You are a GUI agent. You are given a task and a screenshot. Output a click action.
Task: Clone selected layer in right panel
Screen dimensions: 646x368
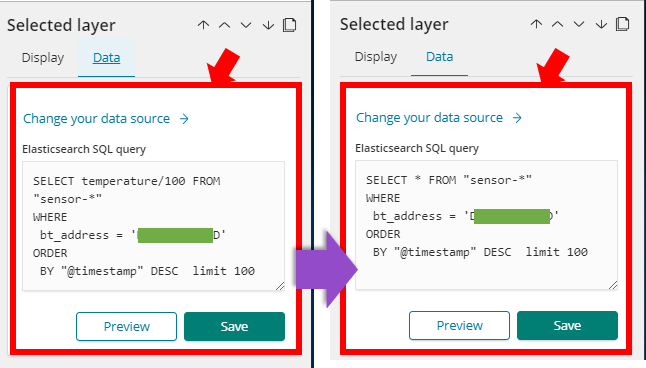tap(623, 24)
